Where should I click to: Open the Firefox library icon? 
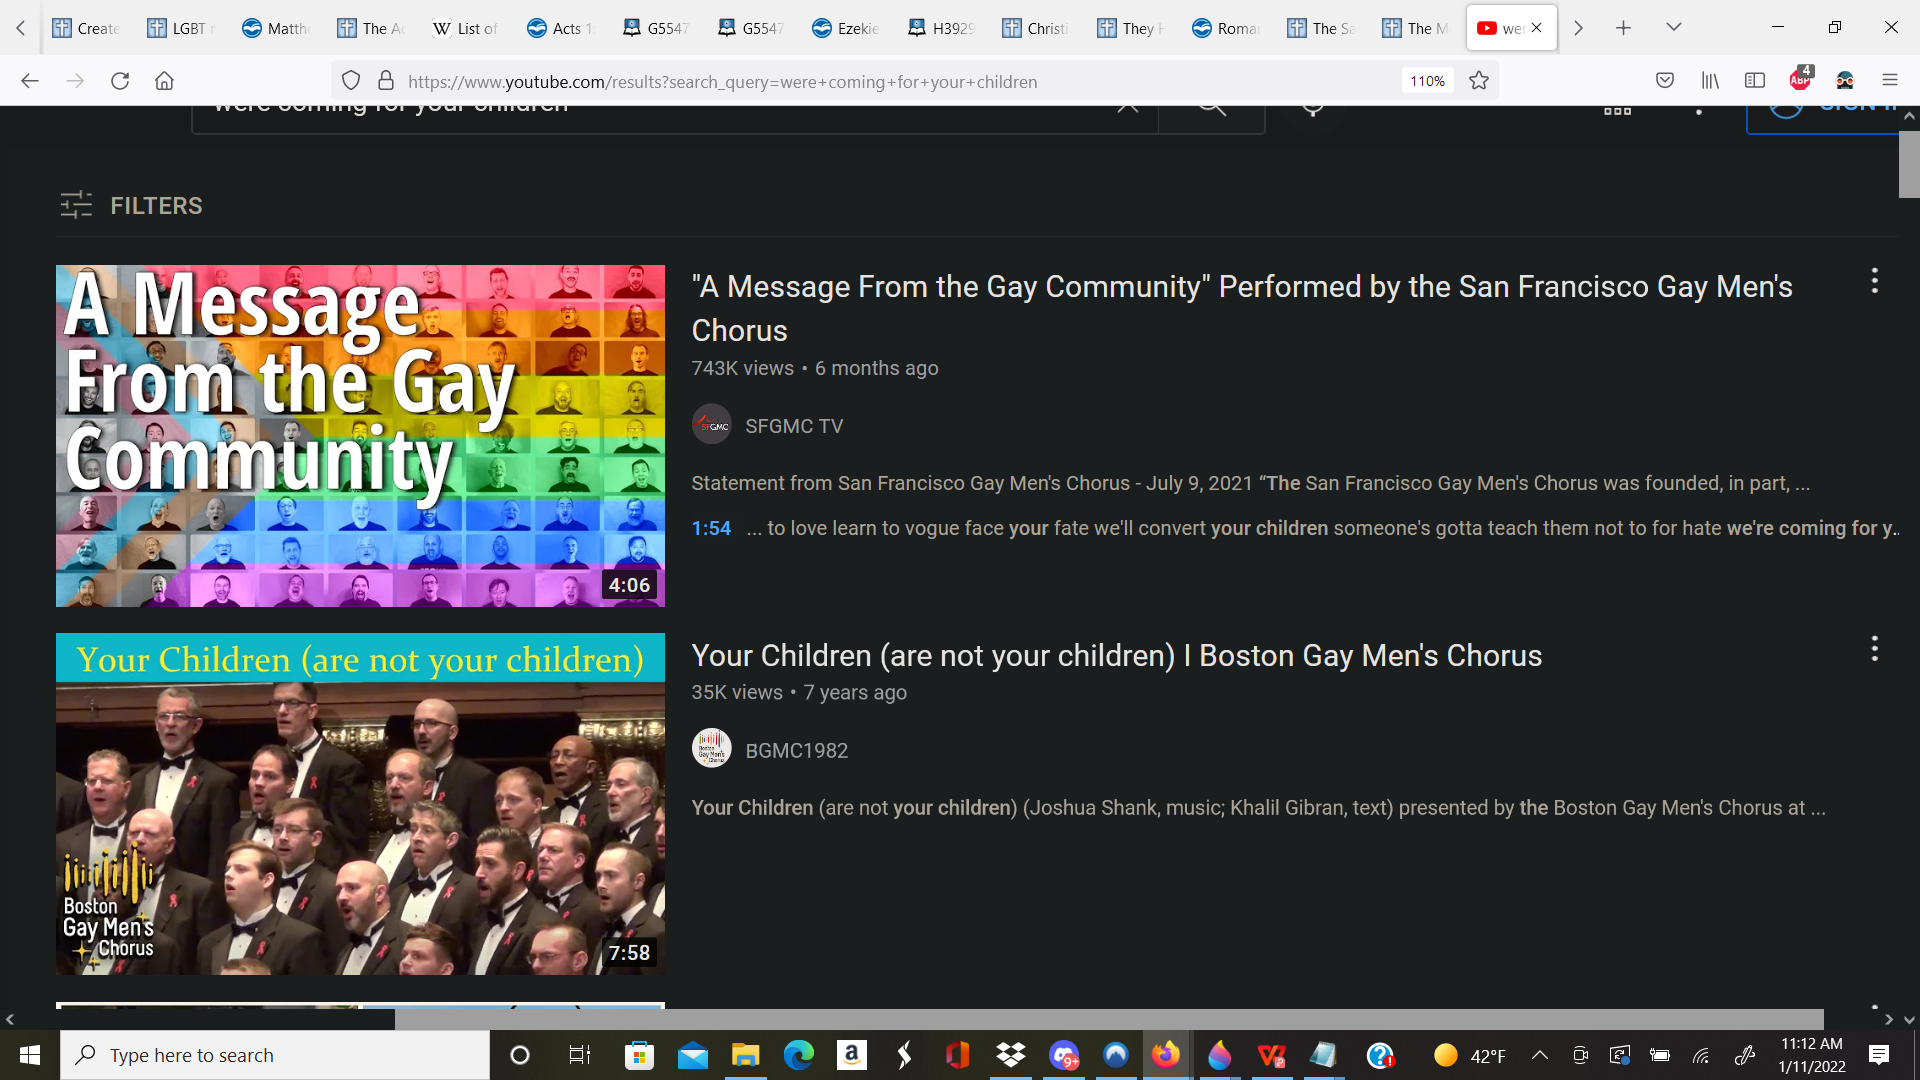(x=1710, y=81)
